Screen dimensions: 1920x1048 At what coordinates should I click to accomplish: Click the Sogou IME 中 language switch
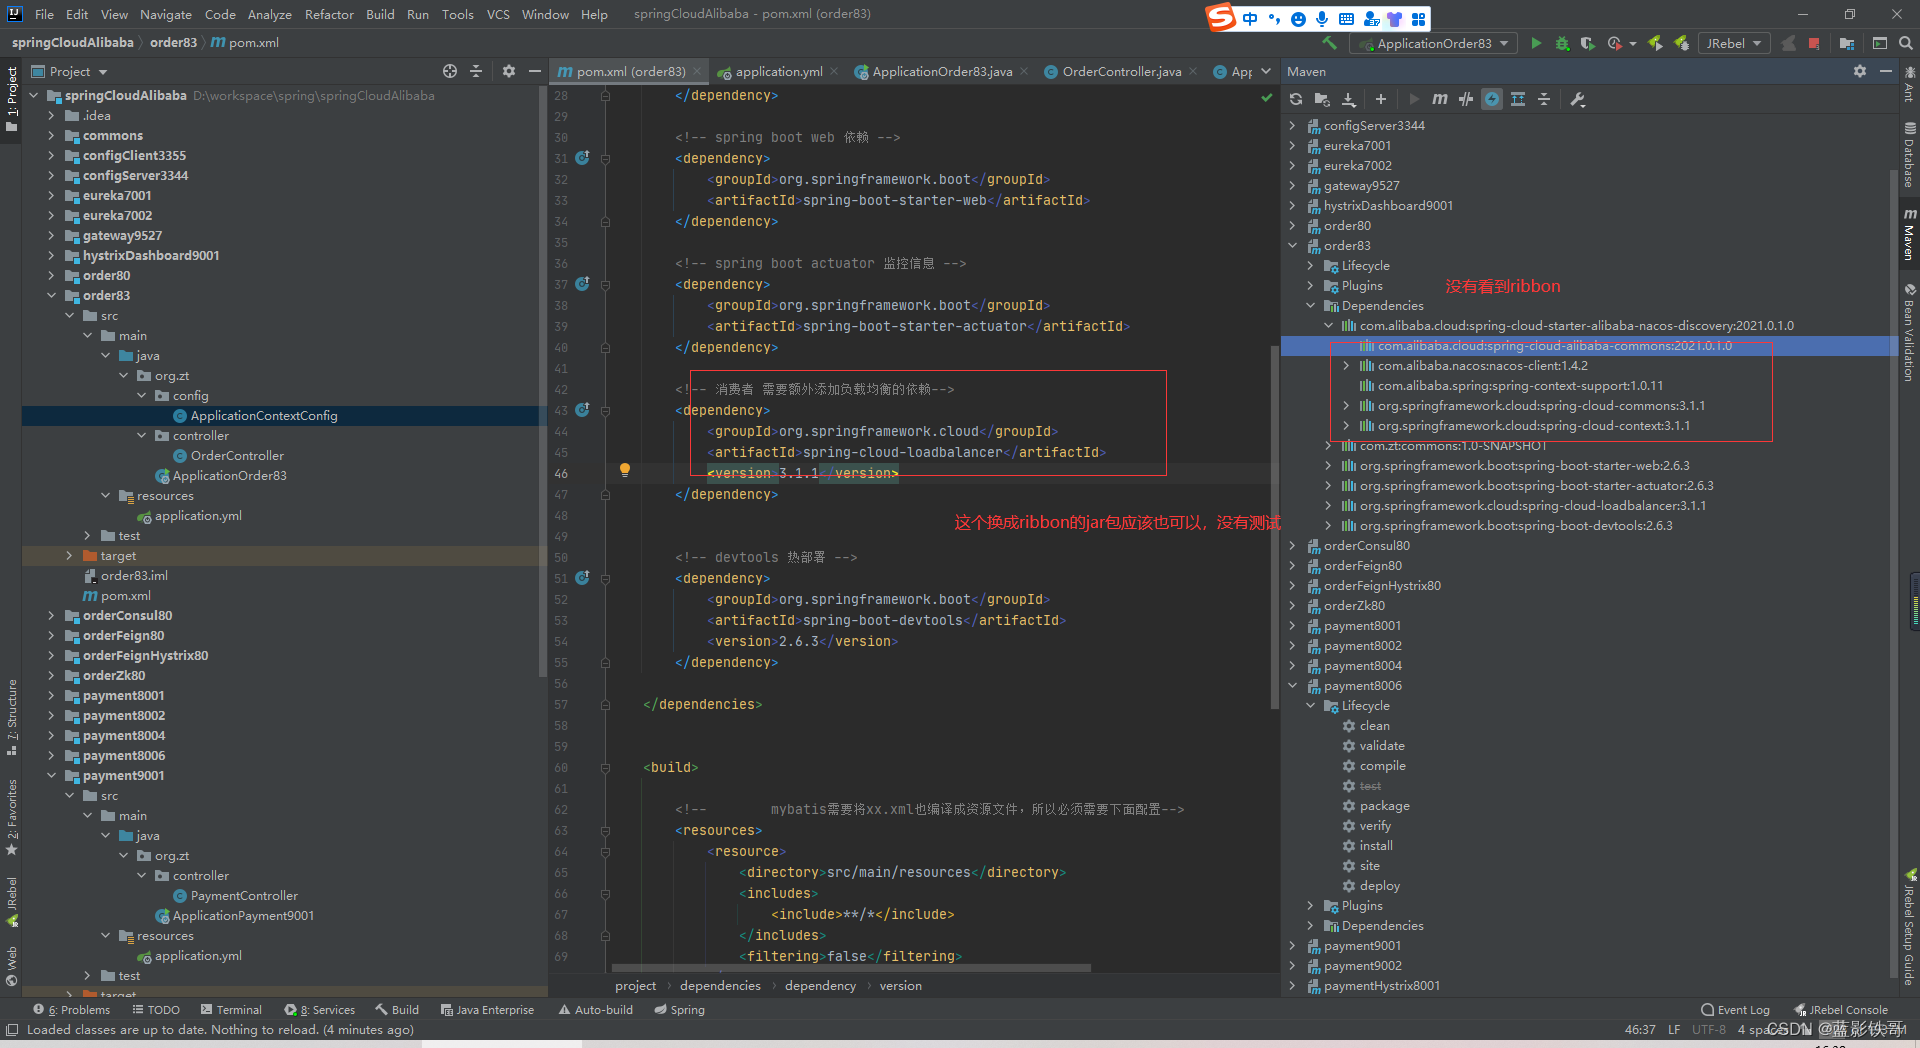pyautogui.click(x=1250, y=18)
